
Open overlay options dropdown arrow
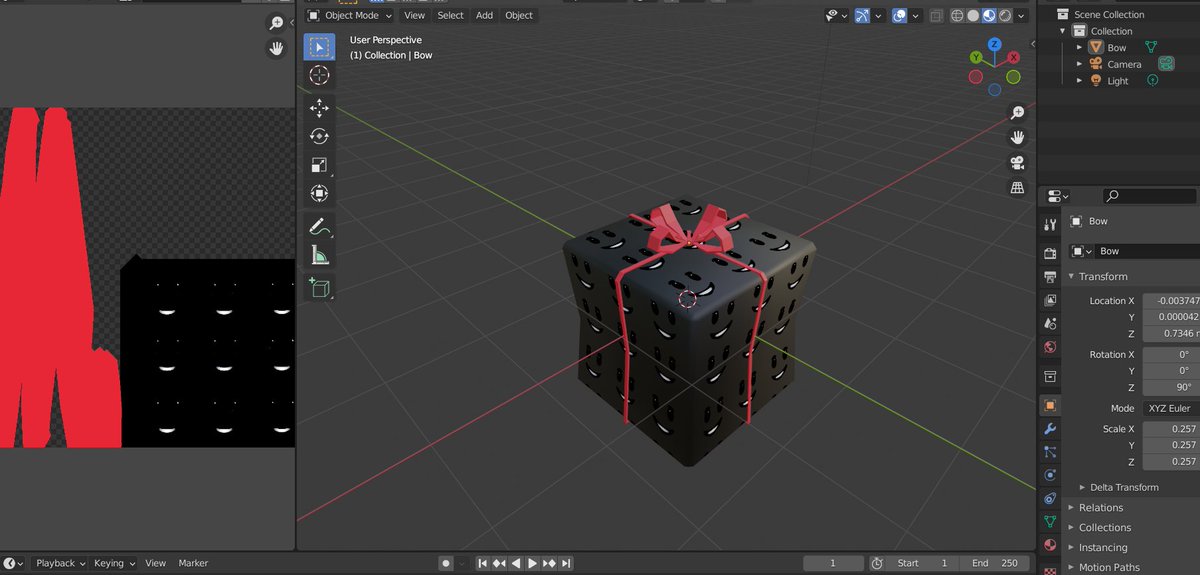point(915,15)
